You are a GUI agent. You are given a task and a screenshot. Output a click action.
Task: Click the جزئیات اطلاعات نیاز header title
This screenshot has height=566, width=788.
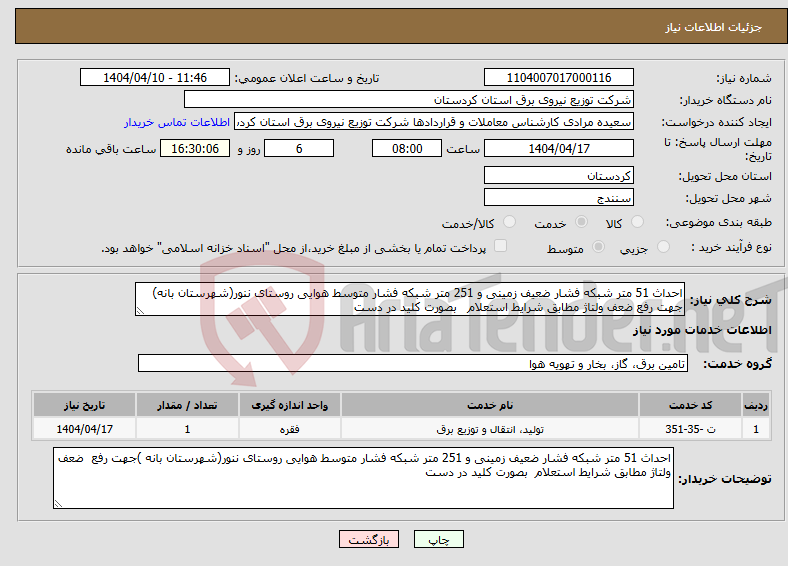tap(713, 27)
